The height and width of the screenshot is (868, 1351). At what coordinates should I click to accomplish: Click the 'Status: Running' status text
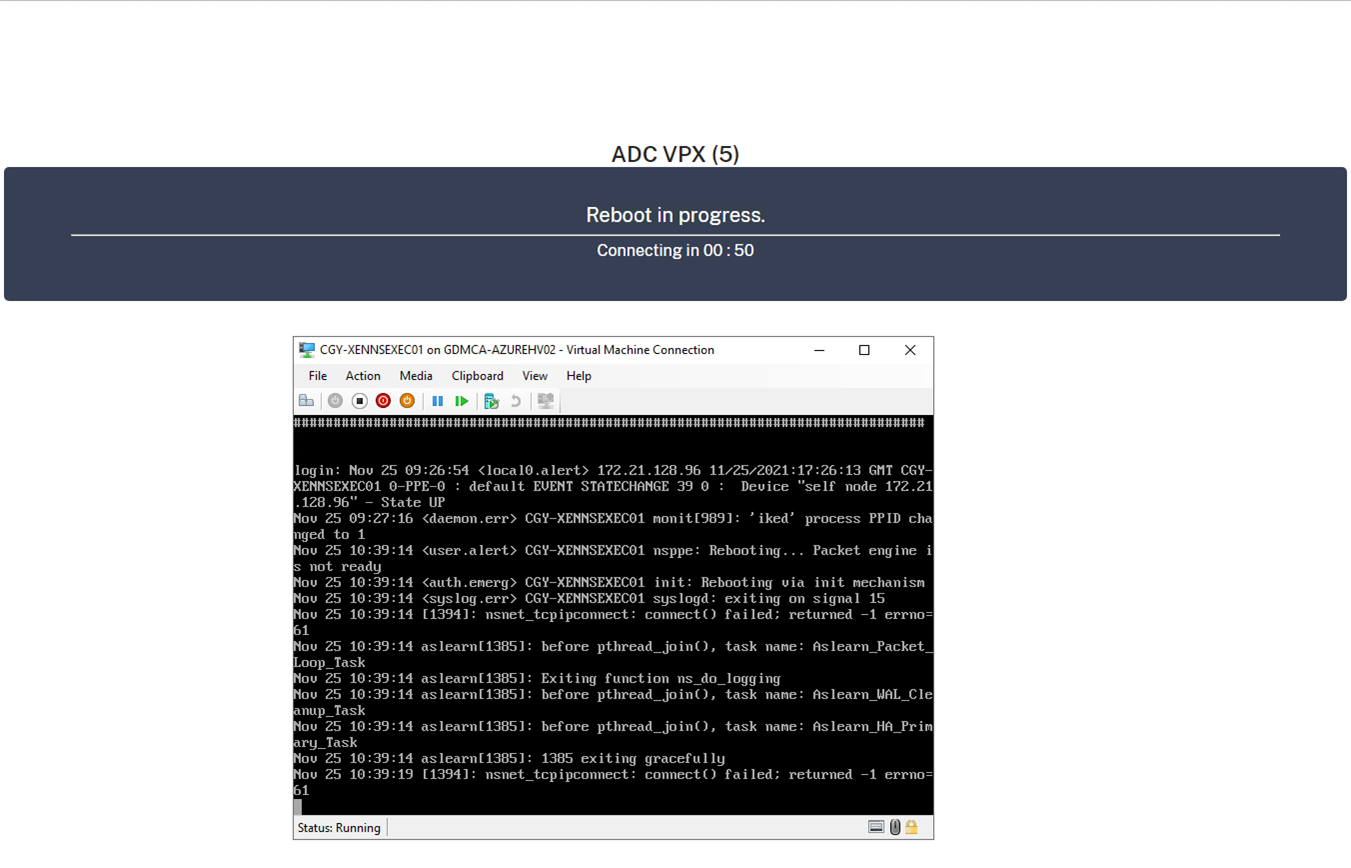point(339,828)
